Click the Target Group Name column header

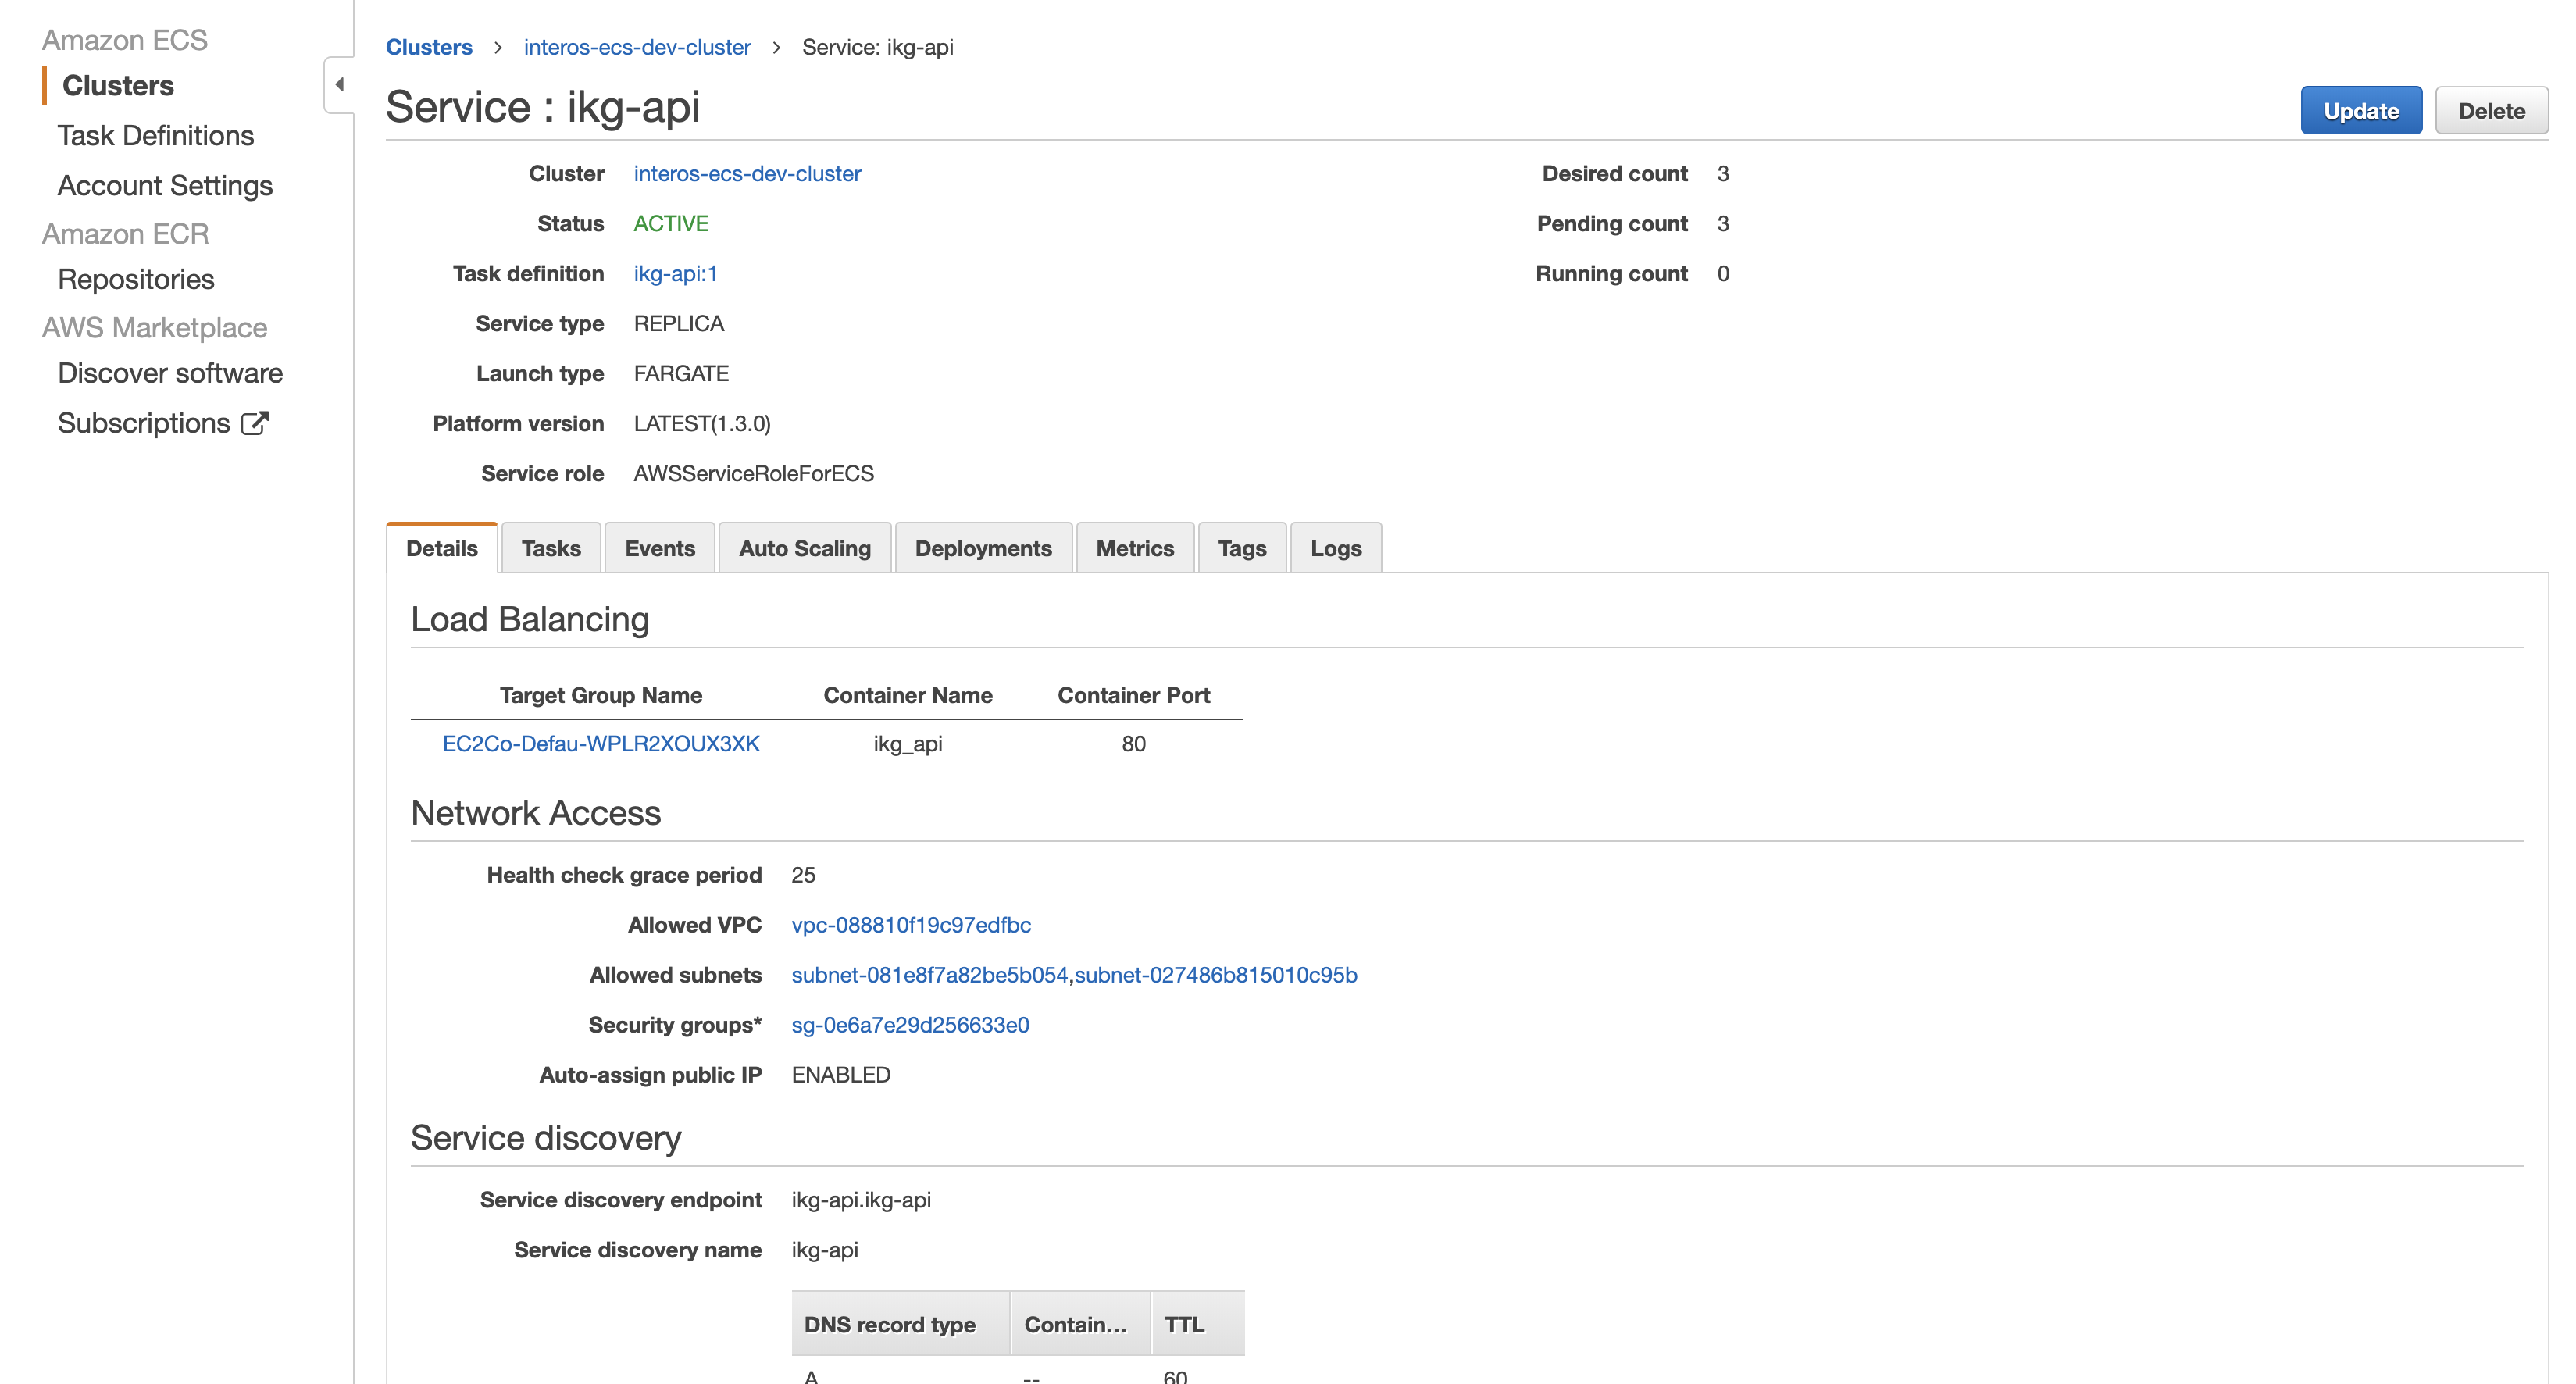[x=601, y=695]
